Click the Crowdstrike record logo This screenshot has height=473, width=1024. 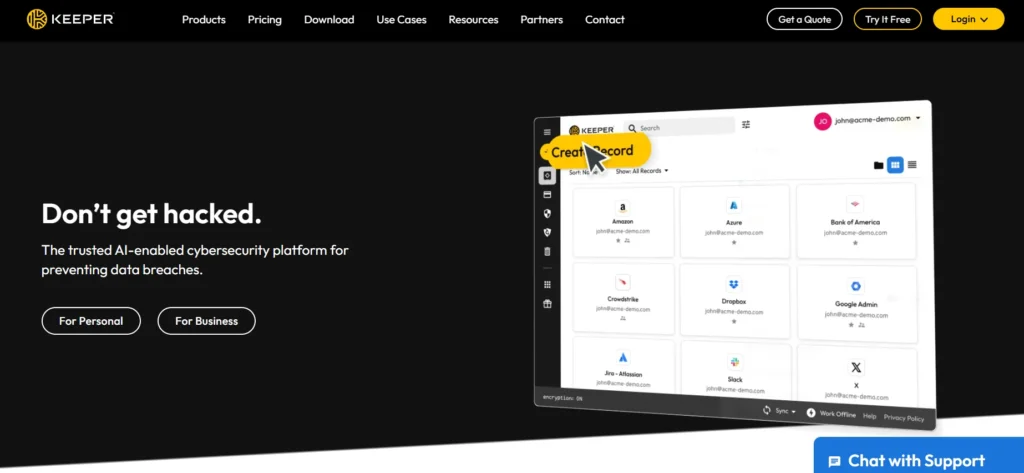click(x=622, y=283)
